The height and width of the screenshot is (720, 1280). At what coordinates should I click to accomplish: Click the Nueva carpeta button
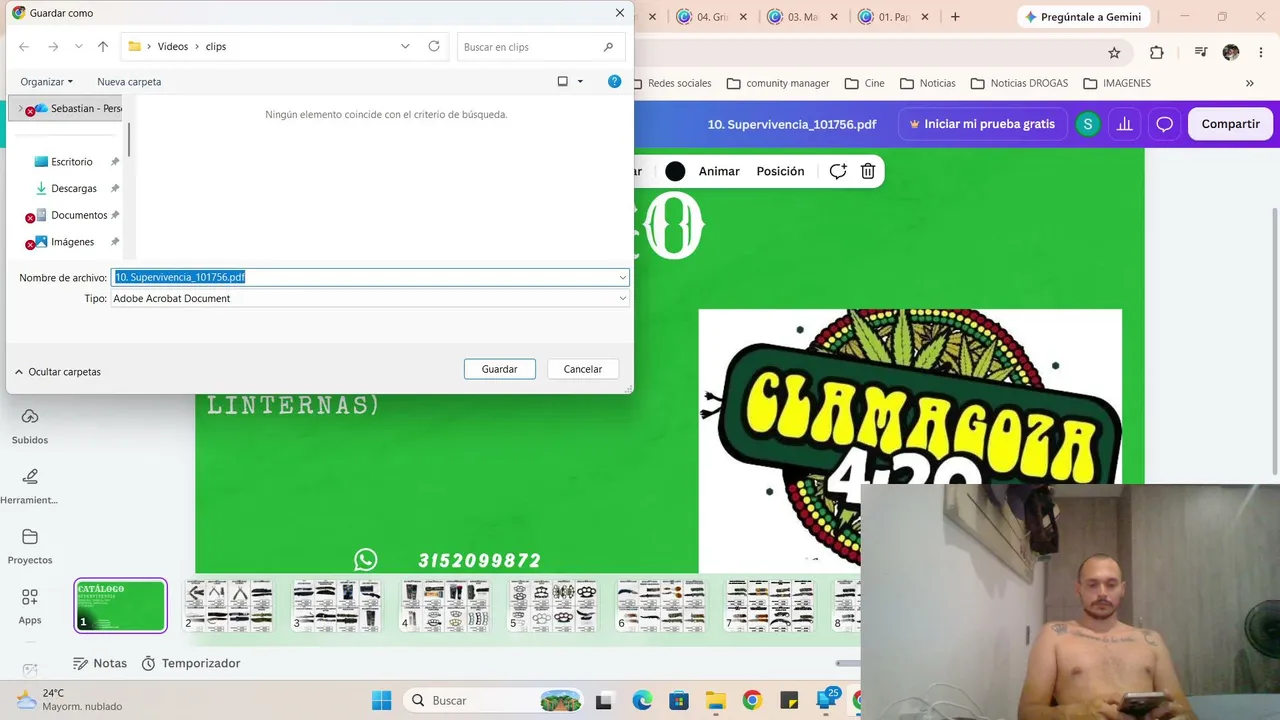(x=129, y=82)
